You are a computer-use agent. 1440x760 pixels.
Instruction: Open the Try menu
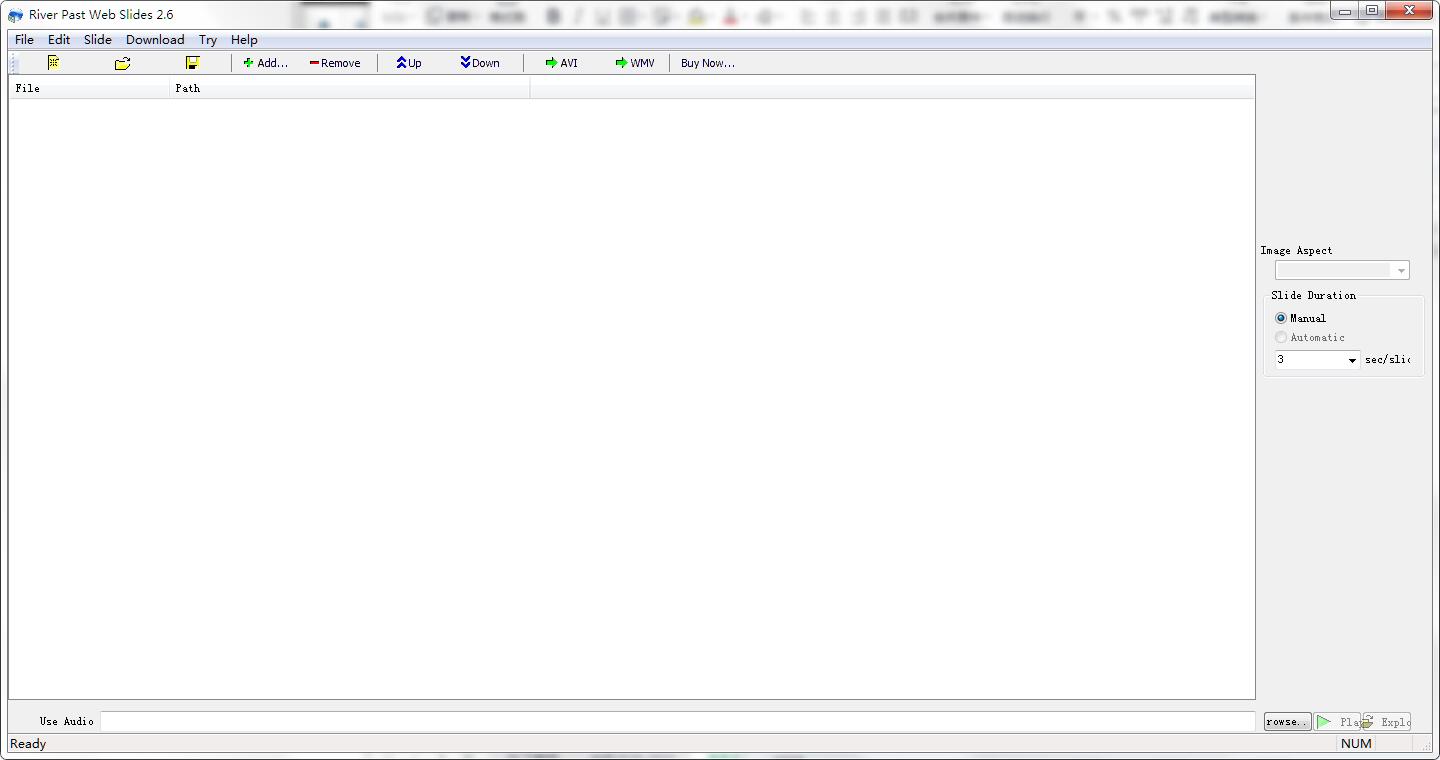point(208,40)
